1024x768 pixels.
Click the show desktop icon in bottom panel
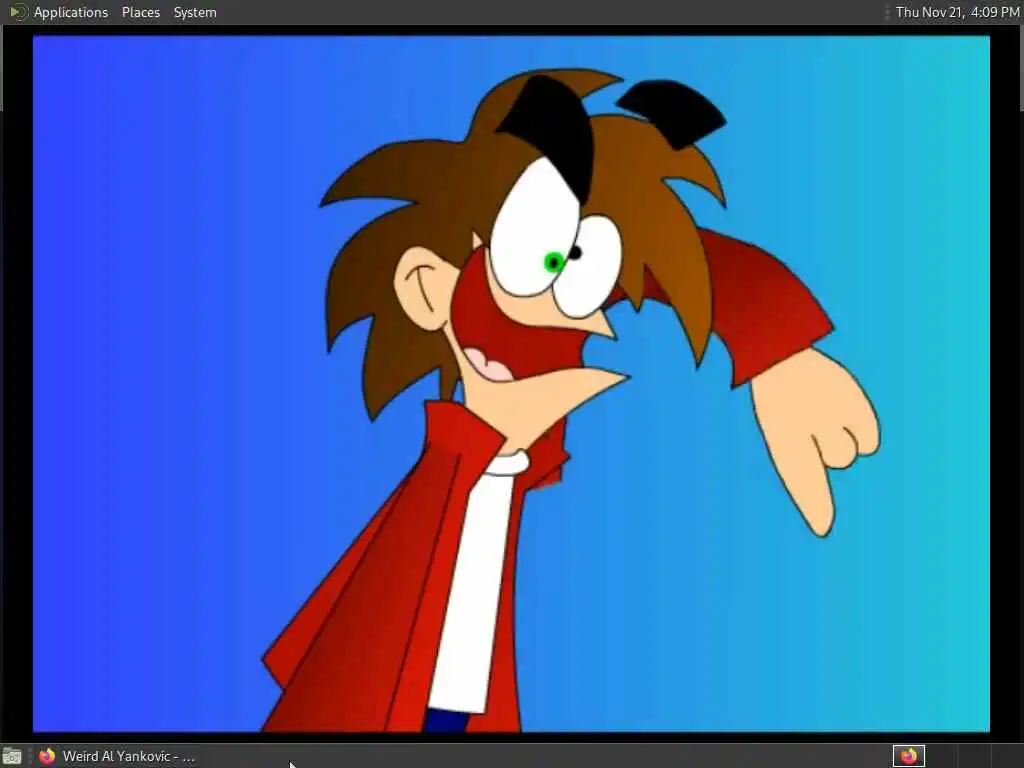click(x=12, y=757)
